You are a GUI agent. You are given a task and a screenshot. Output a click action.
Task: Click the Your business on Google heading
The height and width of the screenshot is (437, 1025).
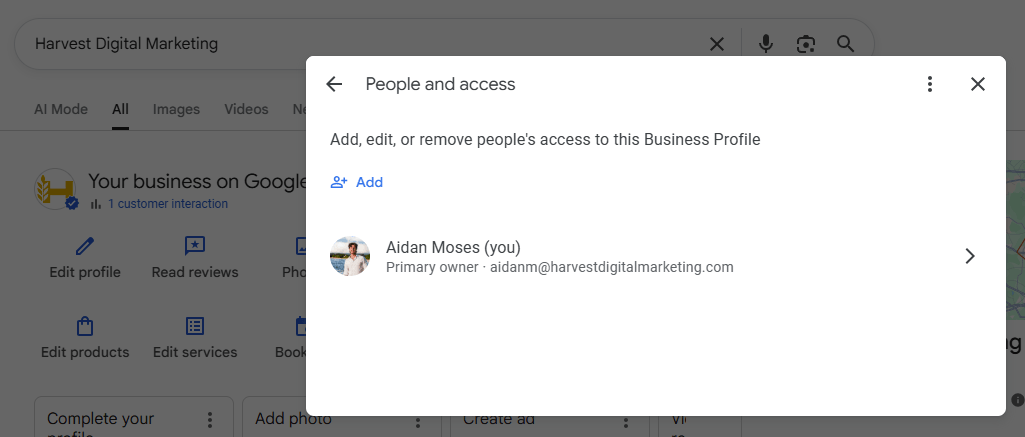(x=197, y=181)
